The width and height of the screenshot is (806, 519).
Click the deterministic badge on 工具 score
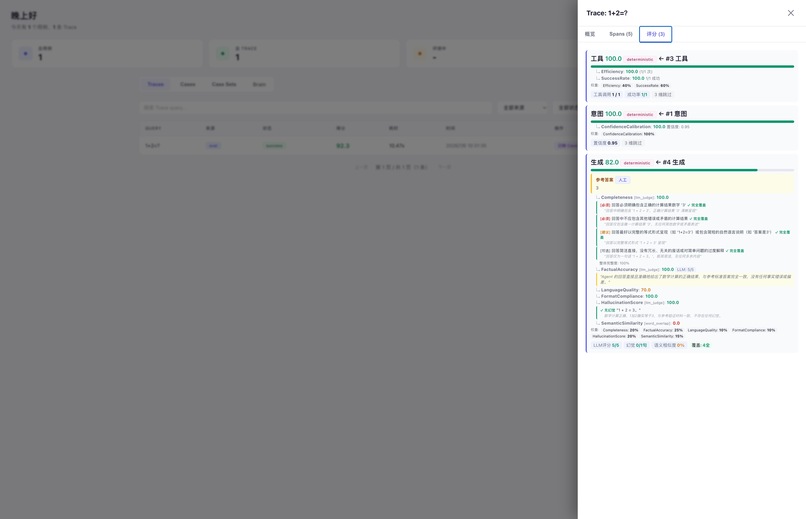click(640, 59)
